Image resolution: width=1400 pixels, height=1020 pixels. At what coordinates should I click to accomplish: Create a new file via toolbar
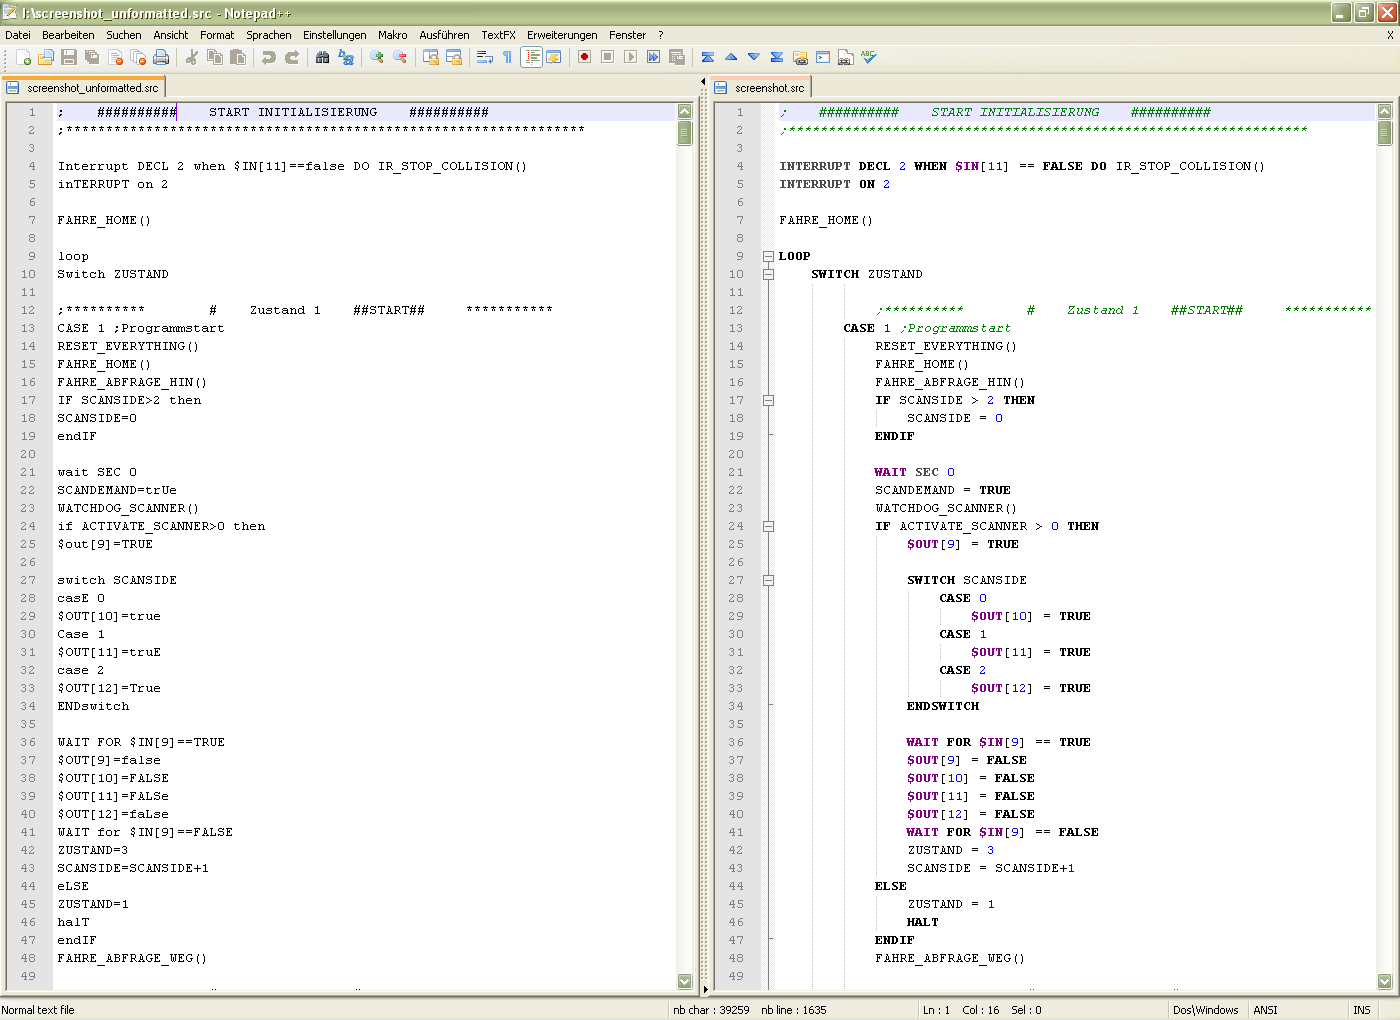point(23,58)
